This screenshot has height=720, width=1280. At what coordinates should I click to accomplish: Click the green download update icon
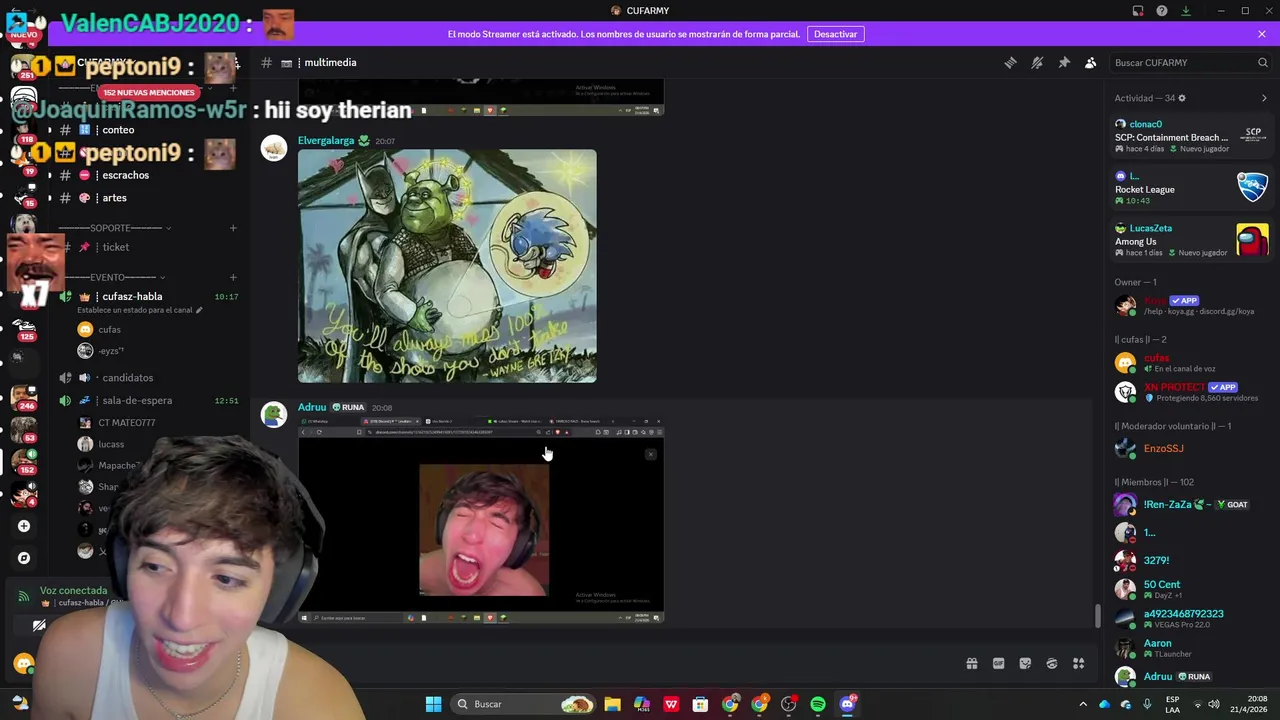1185,11
